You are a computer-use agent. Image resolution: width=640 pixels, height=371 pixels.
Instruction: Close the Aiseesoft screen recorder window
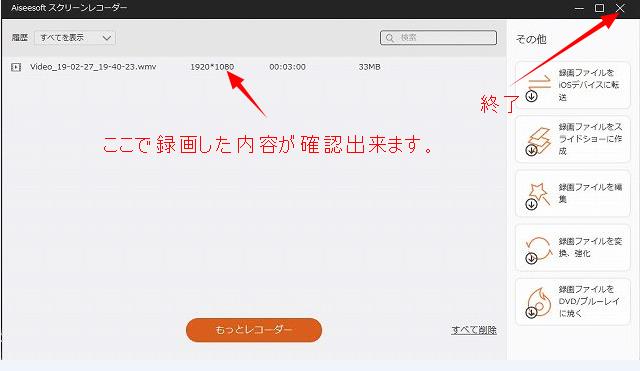pyautogui.click(x=620, y=8)
